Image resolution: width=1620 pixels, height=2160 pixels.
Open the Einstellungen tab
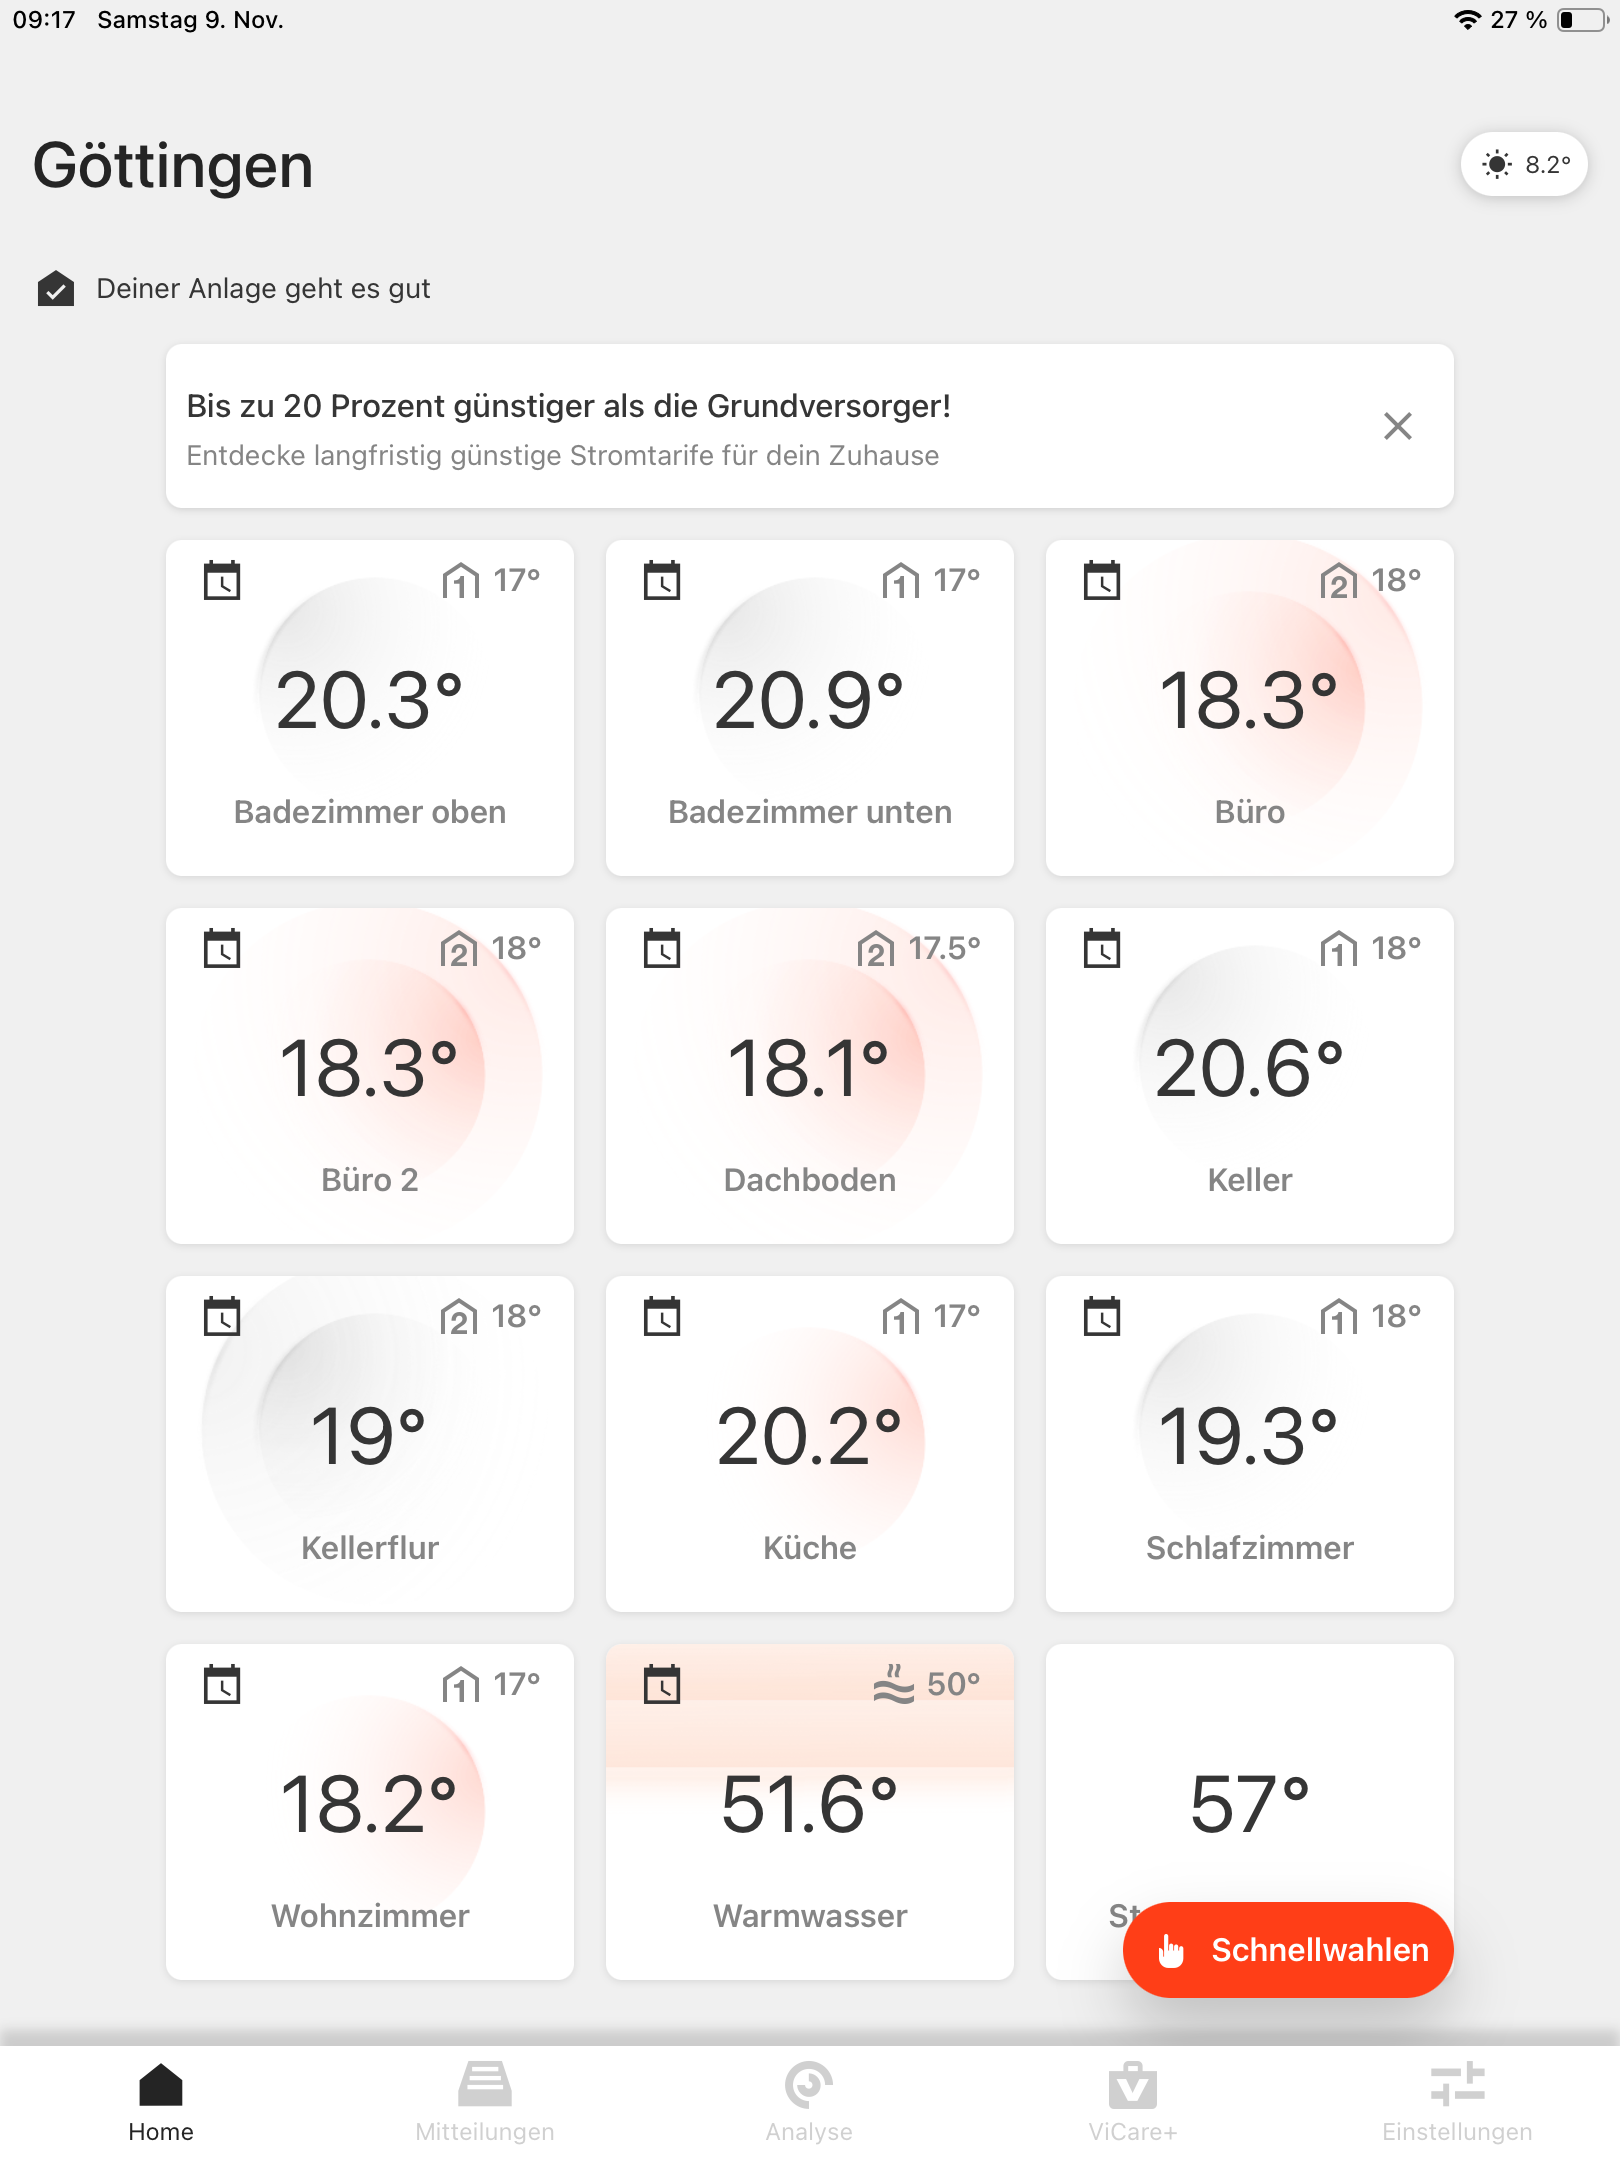[x=1457, y=2102]
